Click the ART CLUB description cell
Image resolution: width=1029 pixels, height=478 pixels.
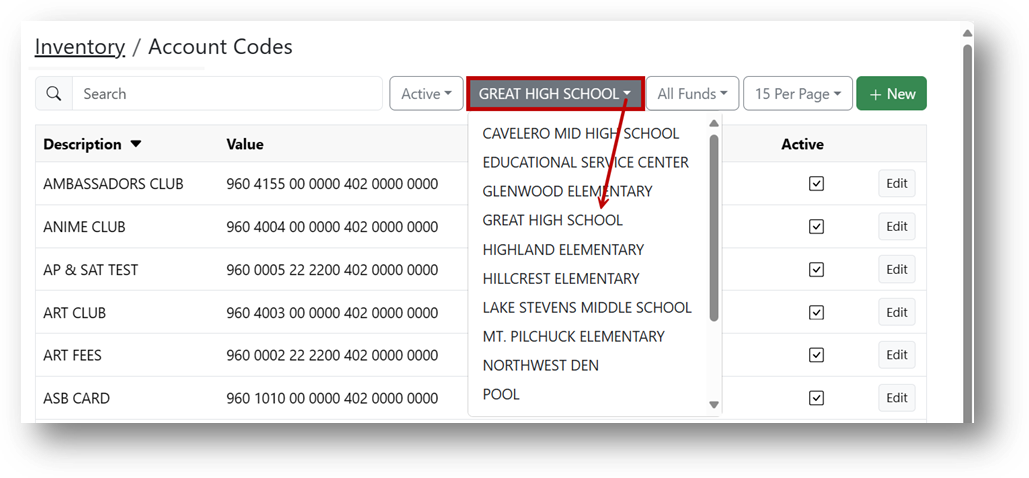pos(74,313)
